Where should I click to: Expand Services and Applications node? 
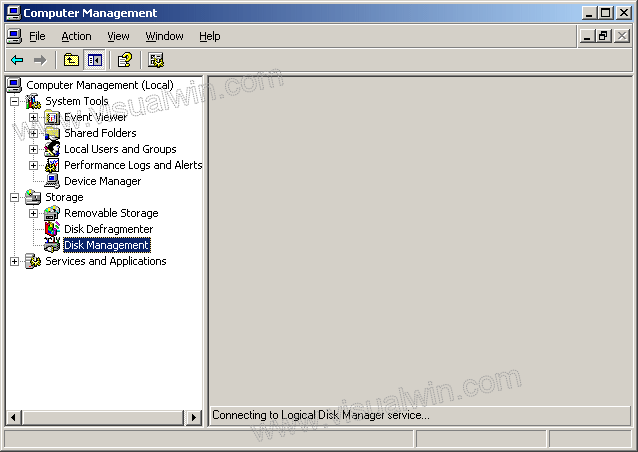[14, 261]
